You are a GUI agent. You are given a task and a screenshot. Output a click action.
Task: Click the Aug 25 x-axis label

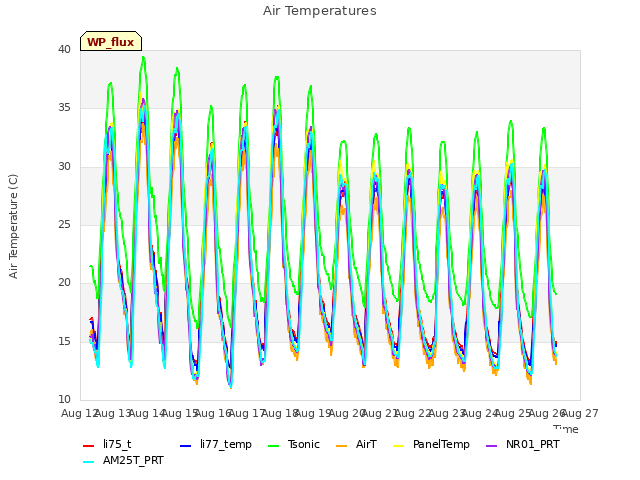(x=513, y=413)
